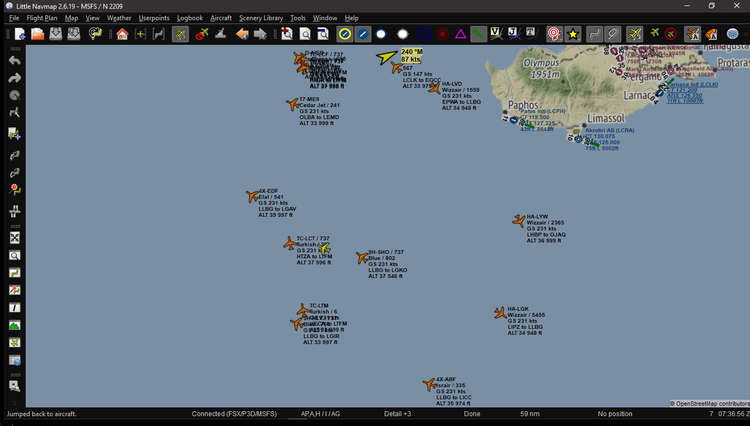The height and width of the screenshot is (426, 750).
Task: Click HA-LGK Wizzair aircraft icon
Action: click(x=500, y=313)
